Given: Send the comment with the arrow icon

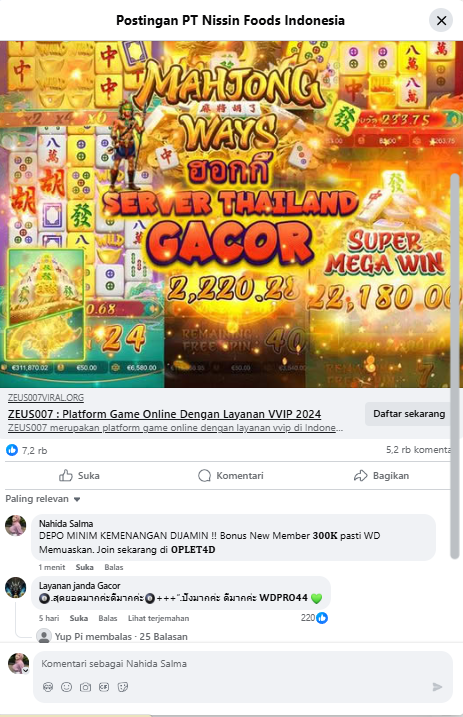Looking at the screenshot, I should click(437, 687).
